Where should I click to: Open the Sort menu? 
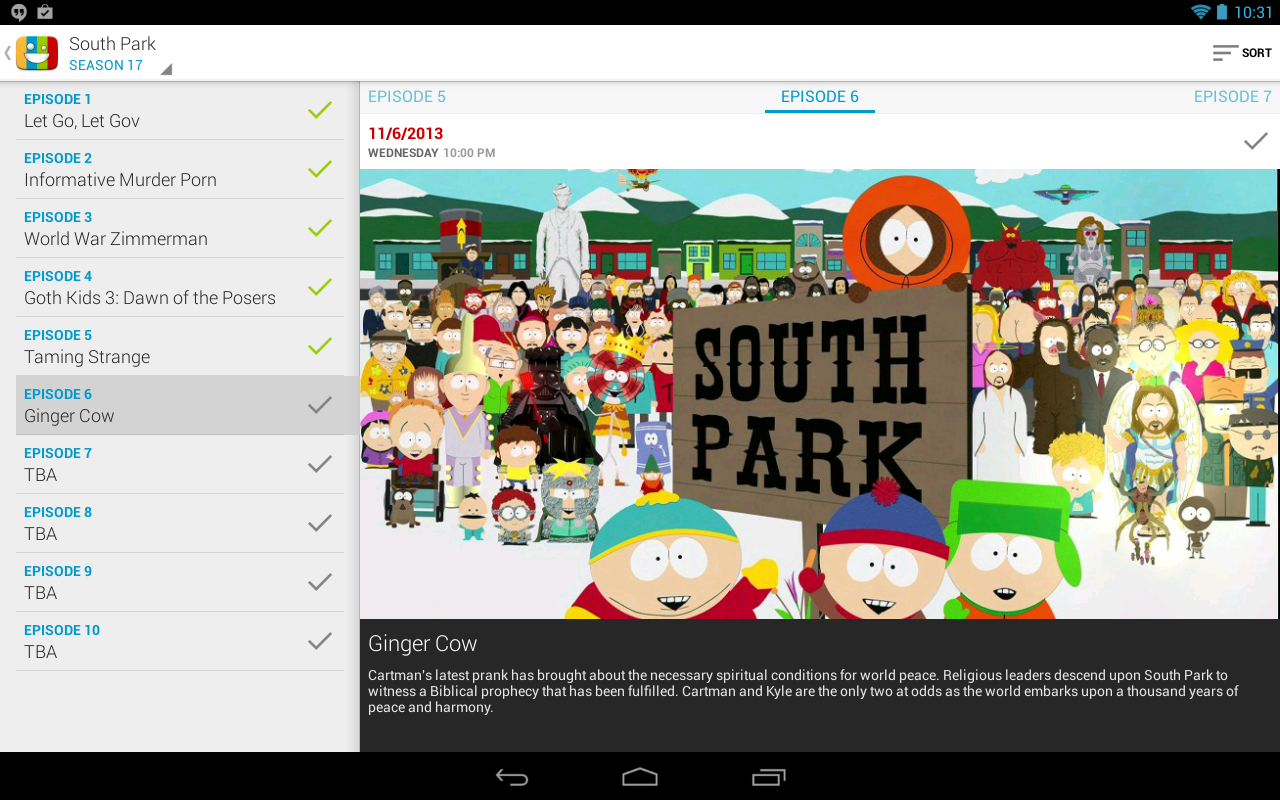pos(1242,53)
